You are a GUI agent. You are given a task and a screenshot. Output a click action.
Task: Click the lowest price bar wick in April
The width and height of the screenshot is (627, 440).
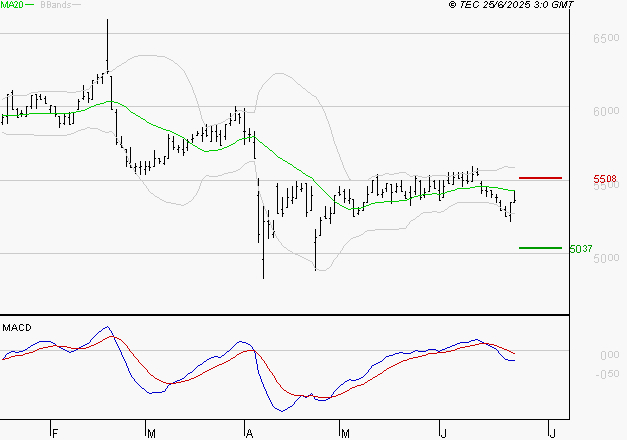(x=263, y=268)
